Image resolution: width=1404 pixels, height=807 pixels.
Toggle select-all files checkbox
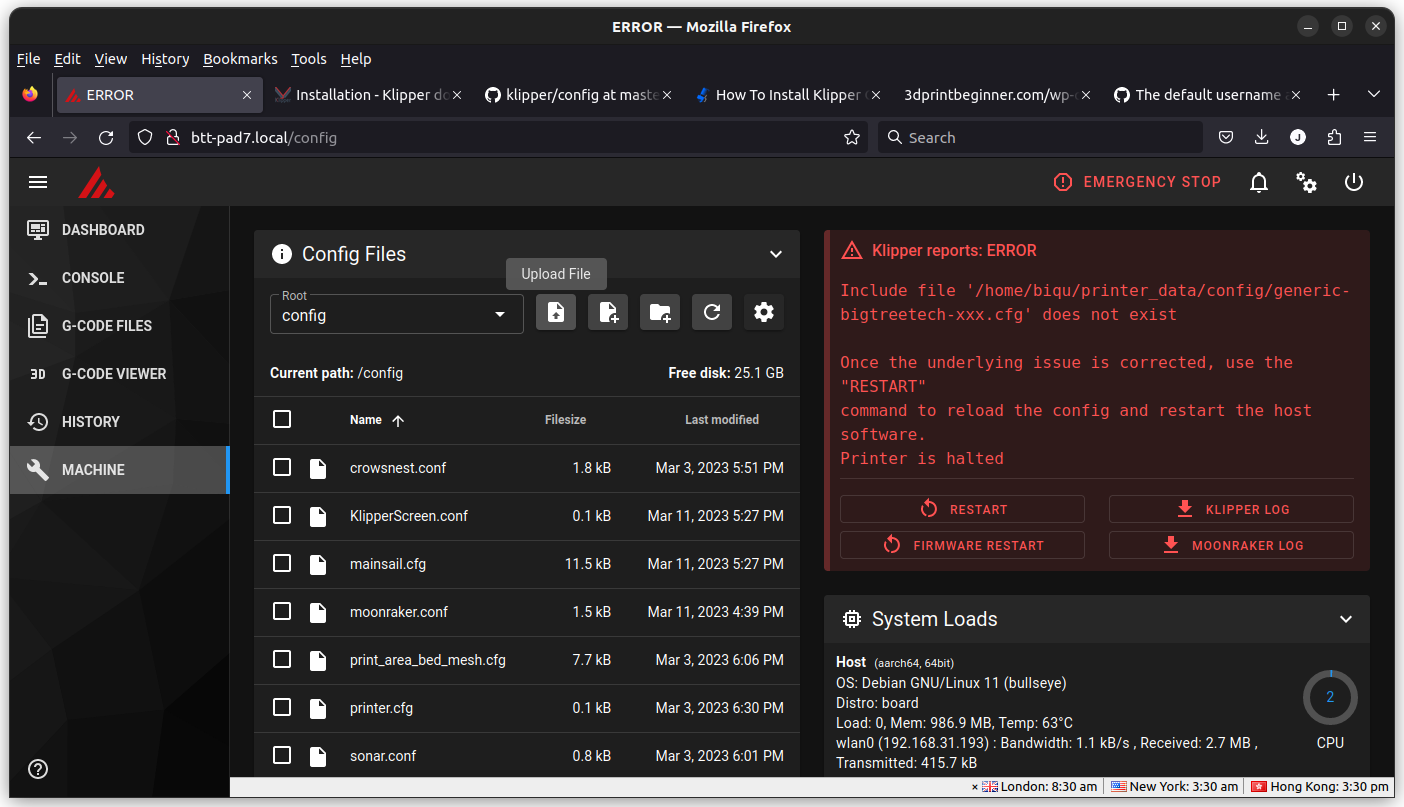tap(282, 419)
